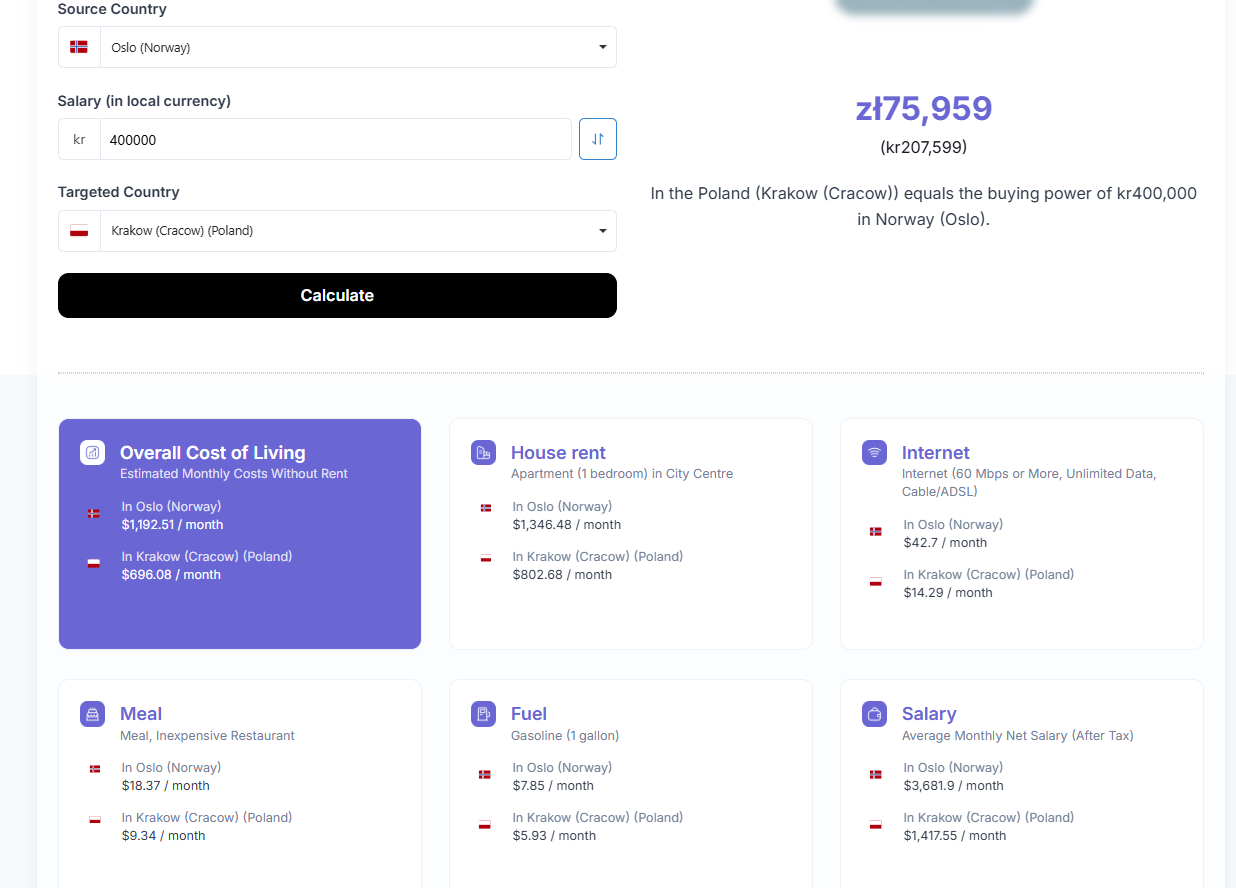Click the Estimated Monthly Costs Without Rent subtitle
Screen dimensions: 1236x888
(x=234, y=474)
